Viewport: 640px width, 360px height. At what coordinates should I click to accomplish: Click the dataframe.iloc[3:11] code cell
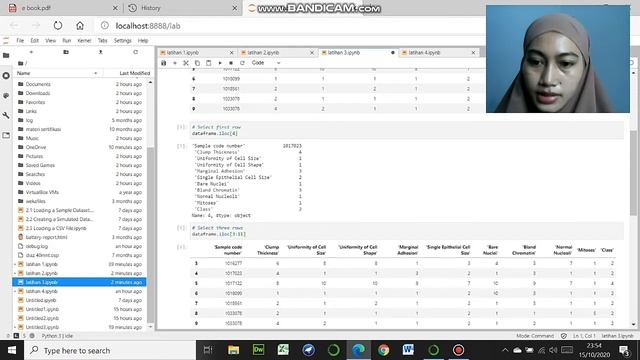click(x=407, y=231)
